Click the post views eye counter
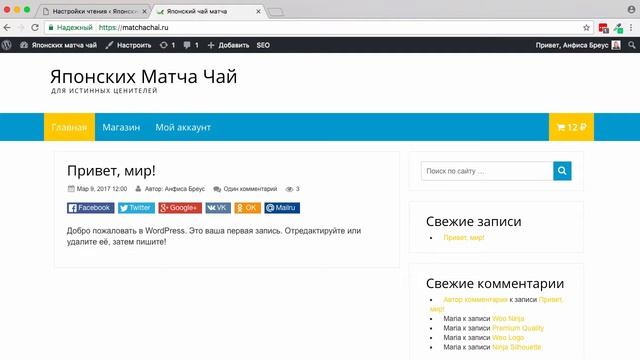Image resolution: width=640 pixels, height=360 pixels. (x=293, y=189)
